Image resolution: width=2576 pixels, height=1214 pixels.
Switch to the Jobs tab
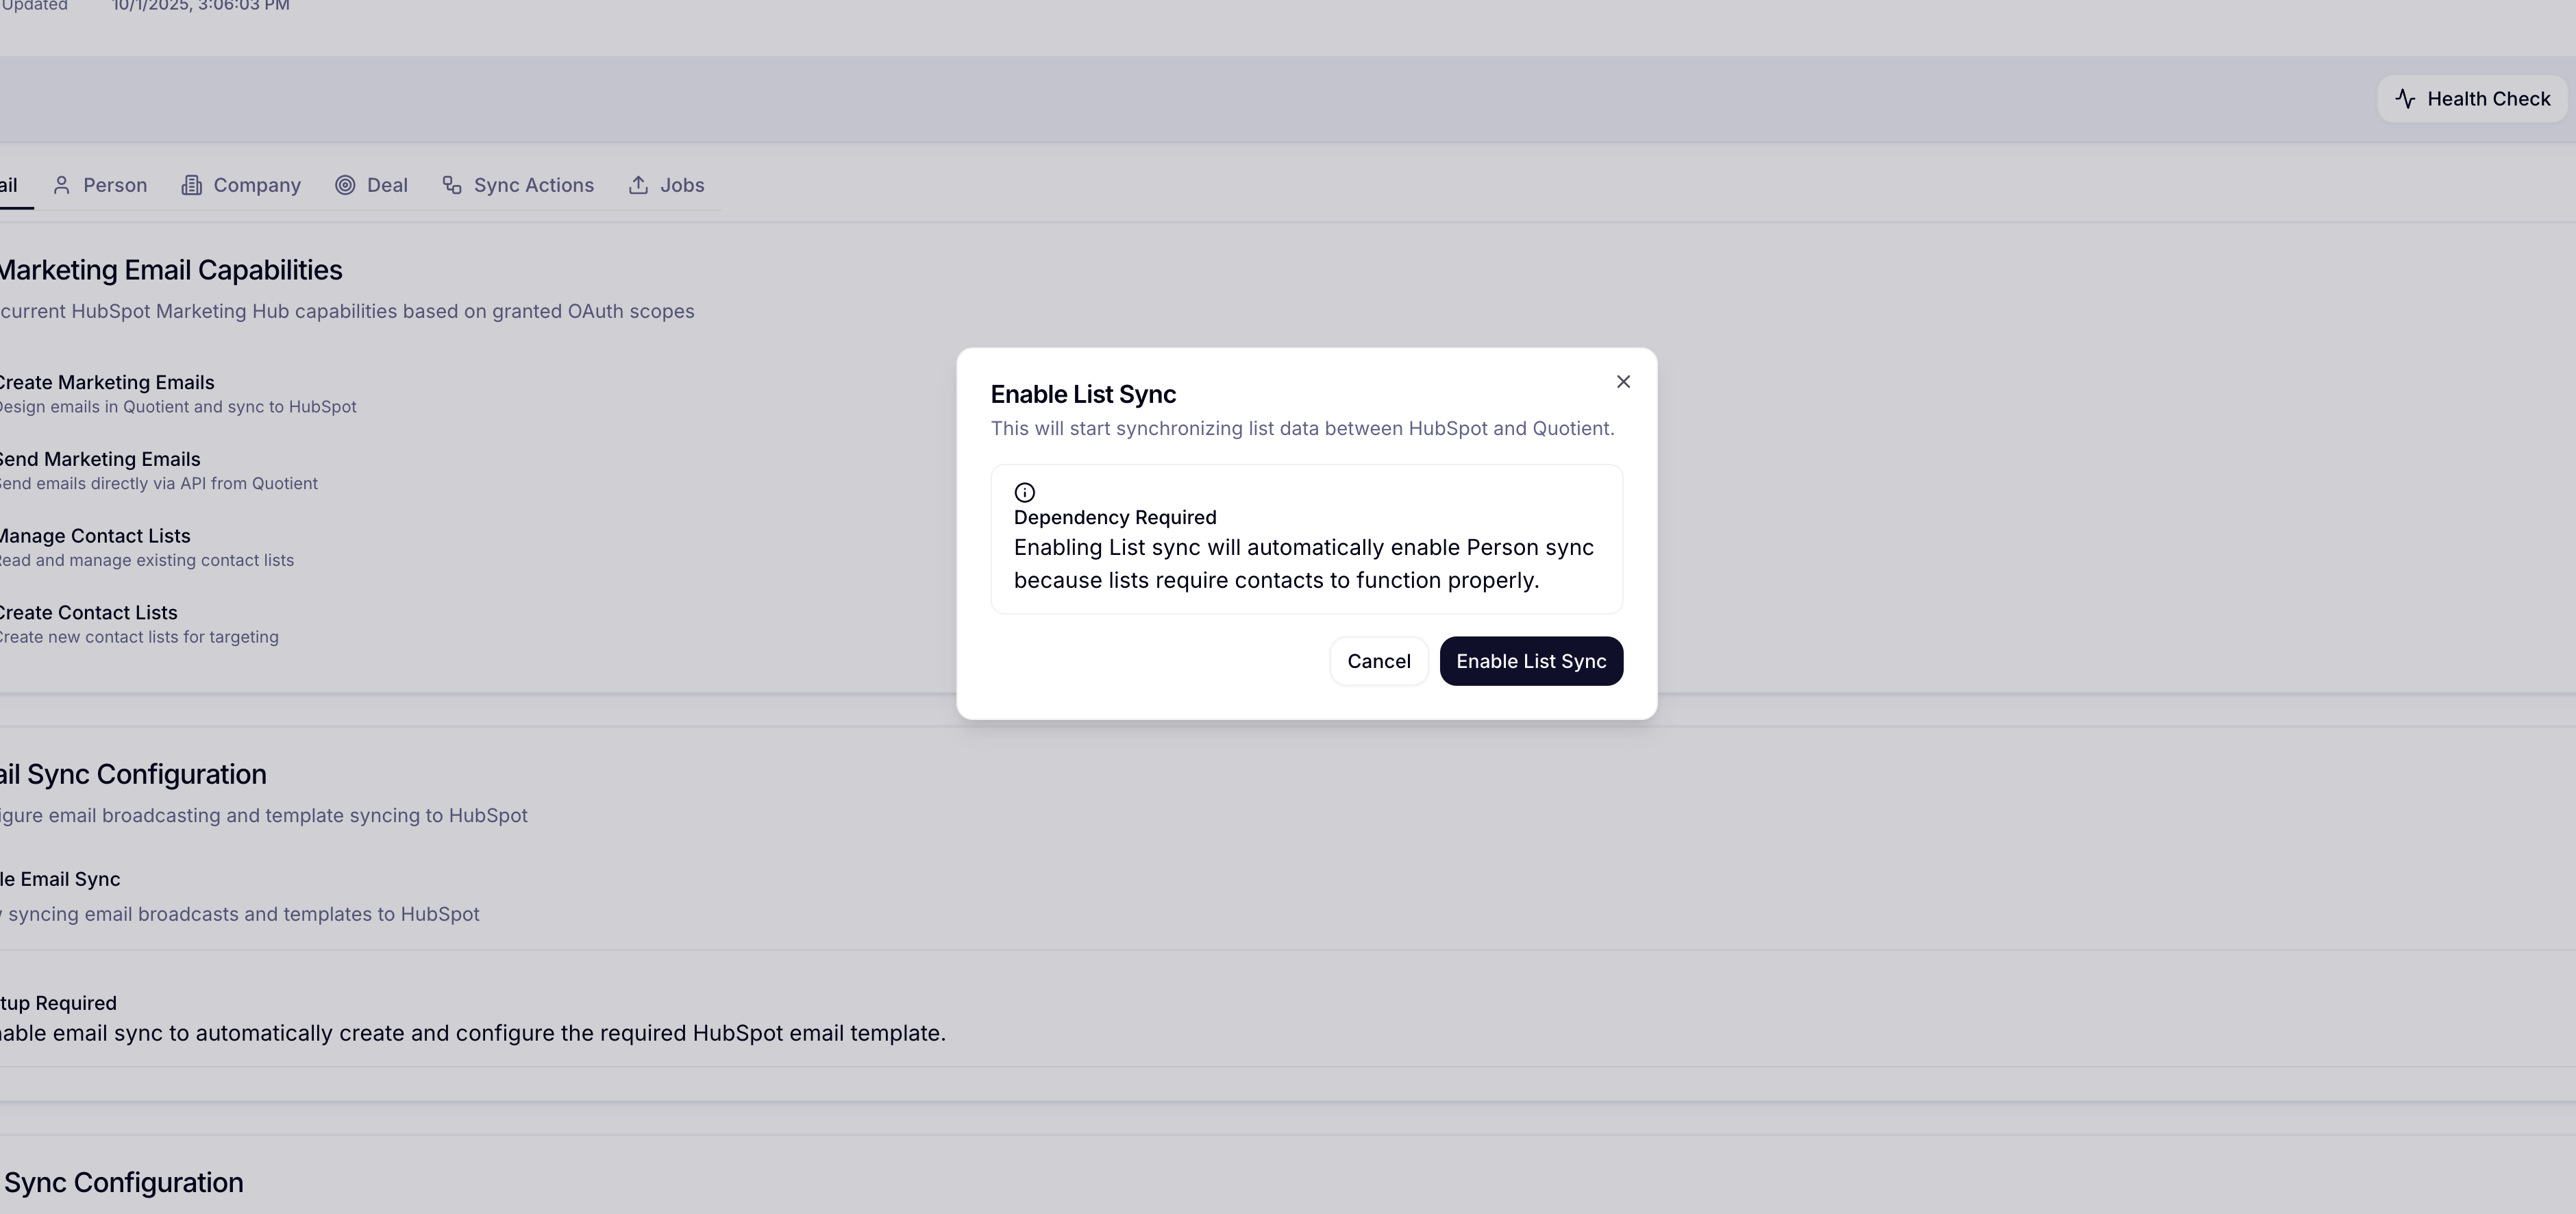click(x=666, y=185)
